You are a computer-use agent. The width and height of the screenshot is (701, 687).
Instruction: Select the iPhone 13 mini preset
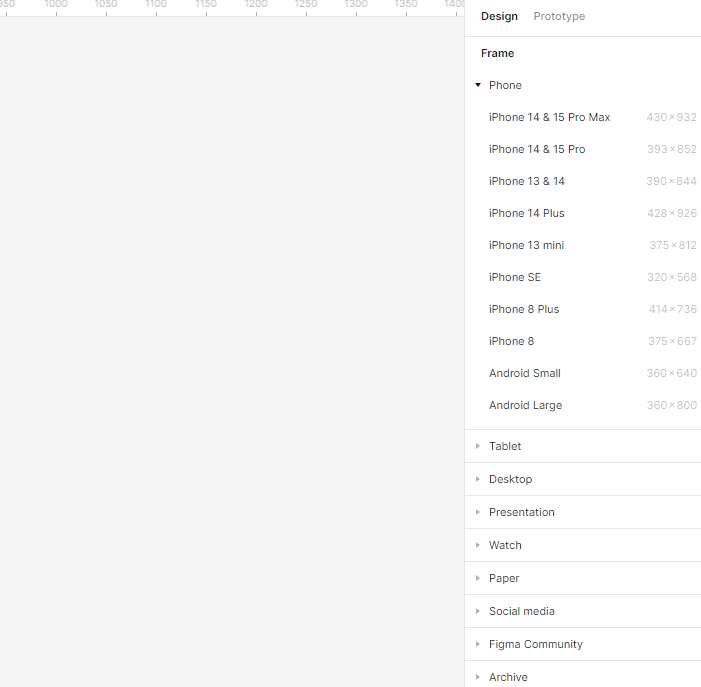pyautogui.click(x=583, y=245)
